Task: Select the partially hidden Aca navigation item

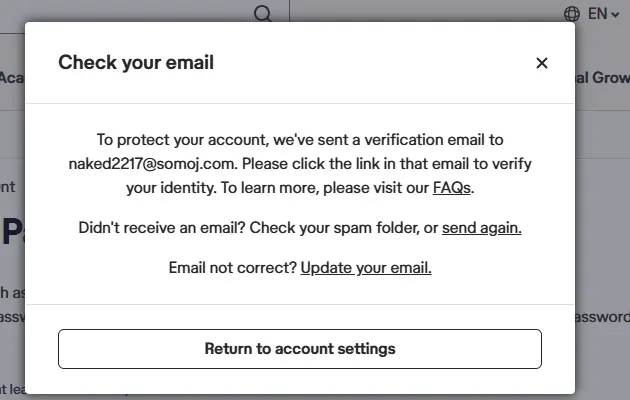Action: [x=12, y=78]
